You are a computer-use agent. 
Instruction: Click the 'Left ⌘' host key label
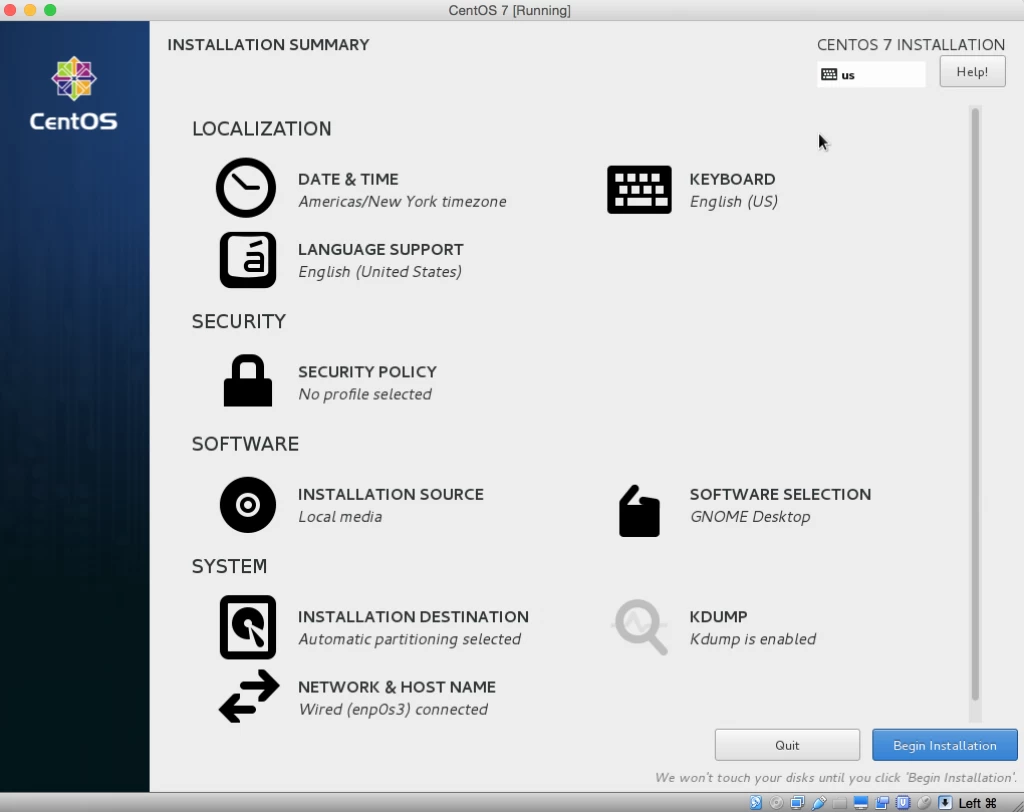[977, 803]
